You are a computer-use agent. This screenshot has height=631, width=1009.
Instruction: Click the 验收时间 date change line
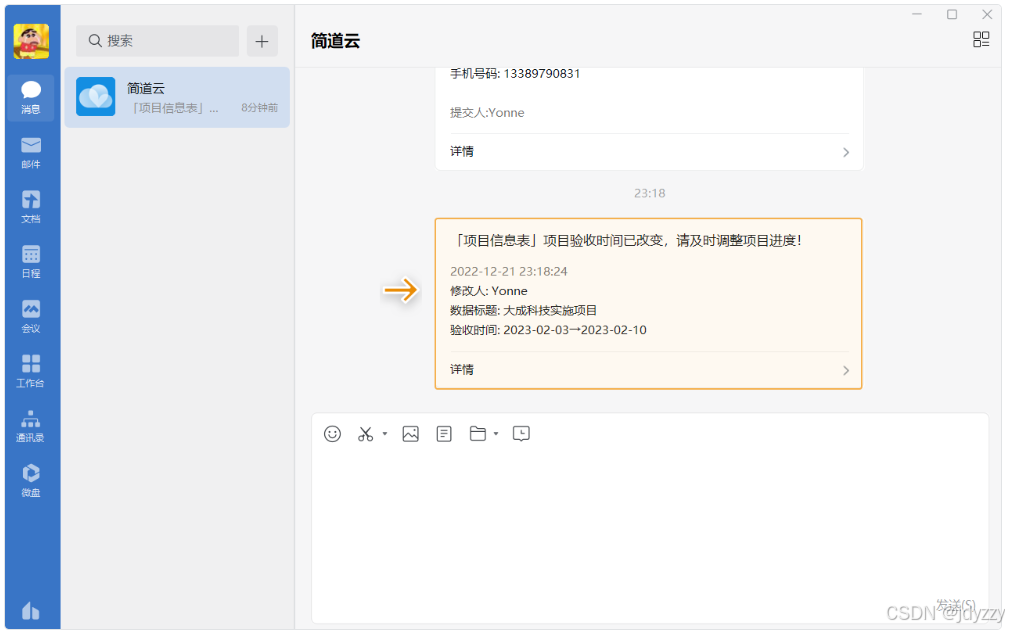tap(548, 330)
